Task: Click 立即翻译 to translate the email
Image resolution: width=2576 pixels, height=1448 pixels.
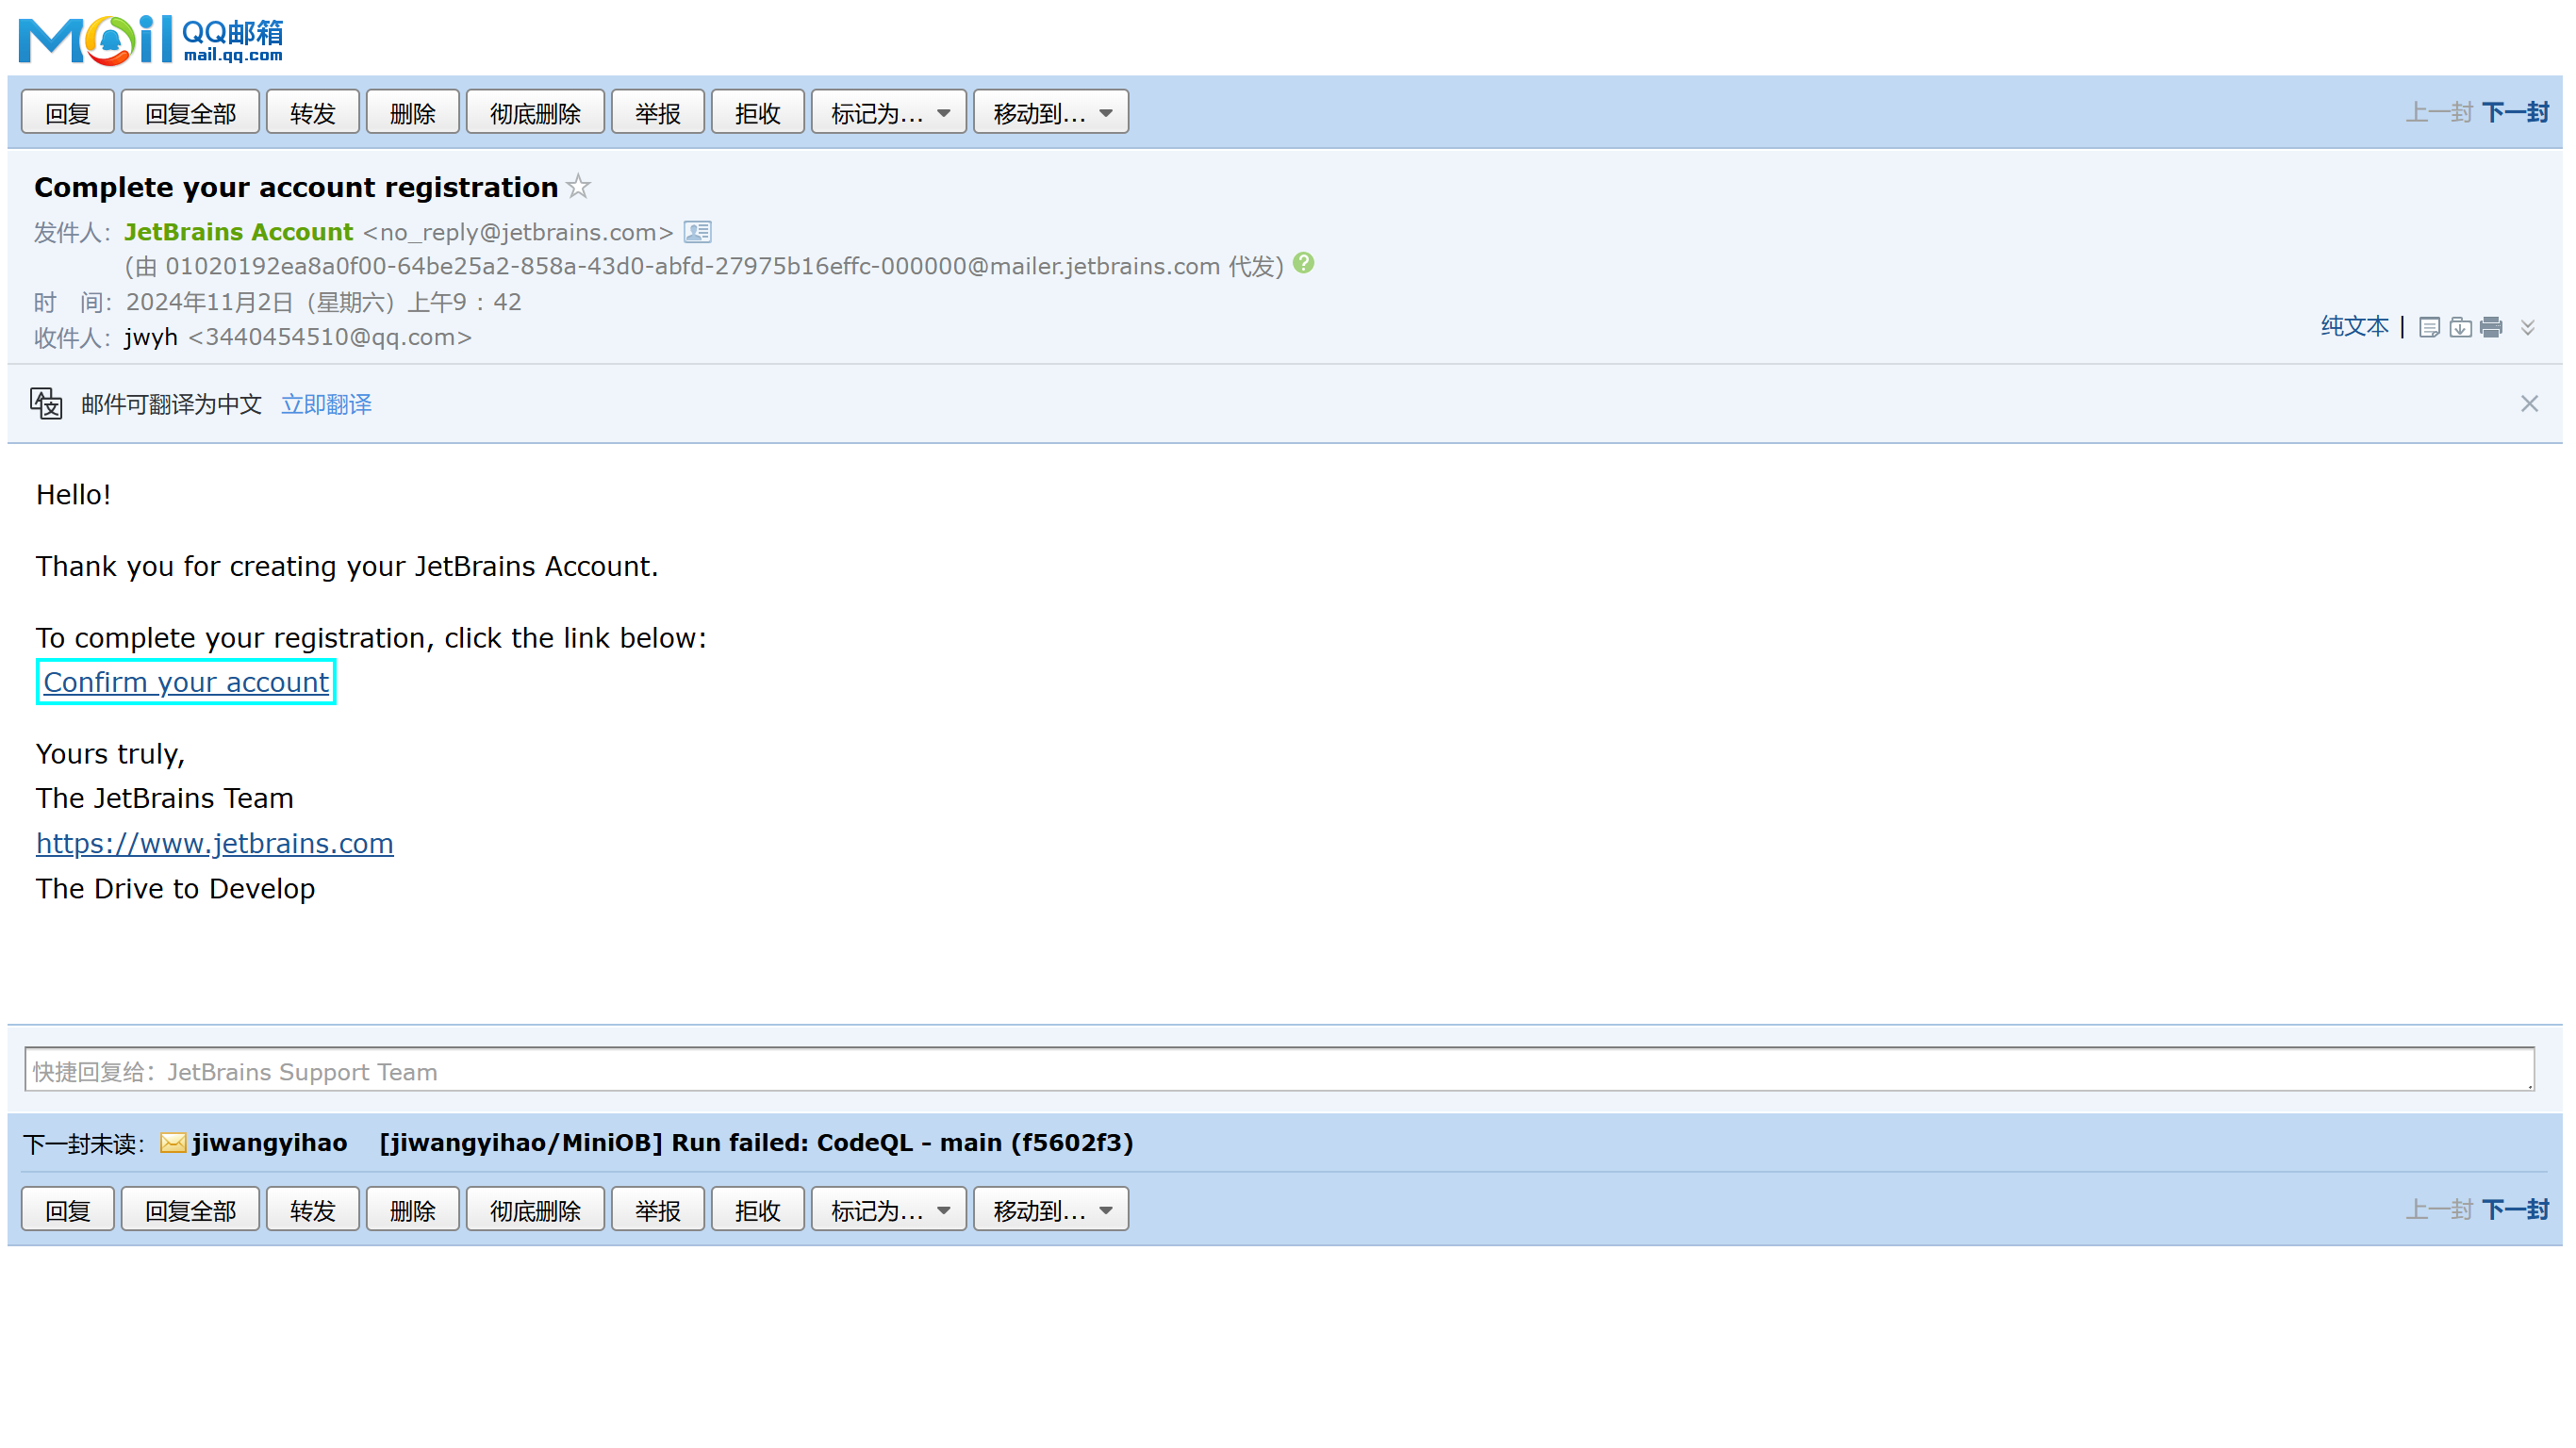Action: point(326,404)
